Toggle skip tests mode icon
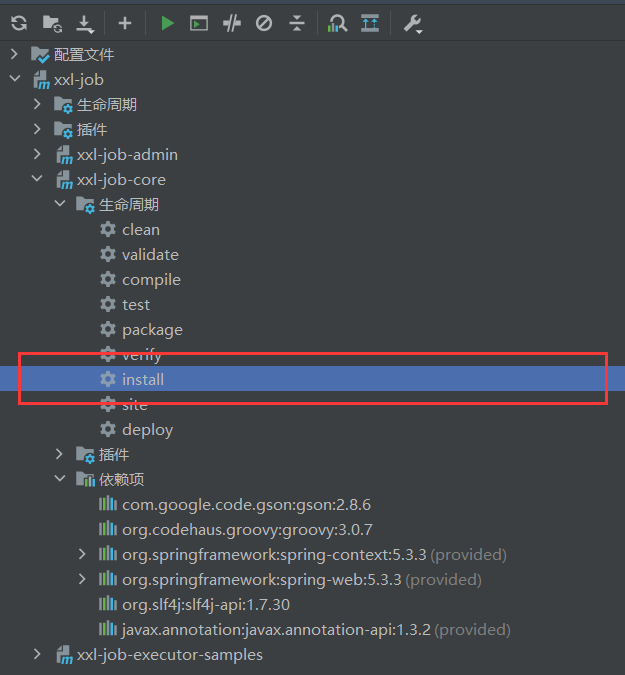 264,23
